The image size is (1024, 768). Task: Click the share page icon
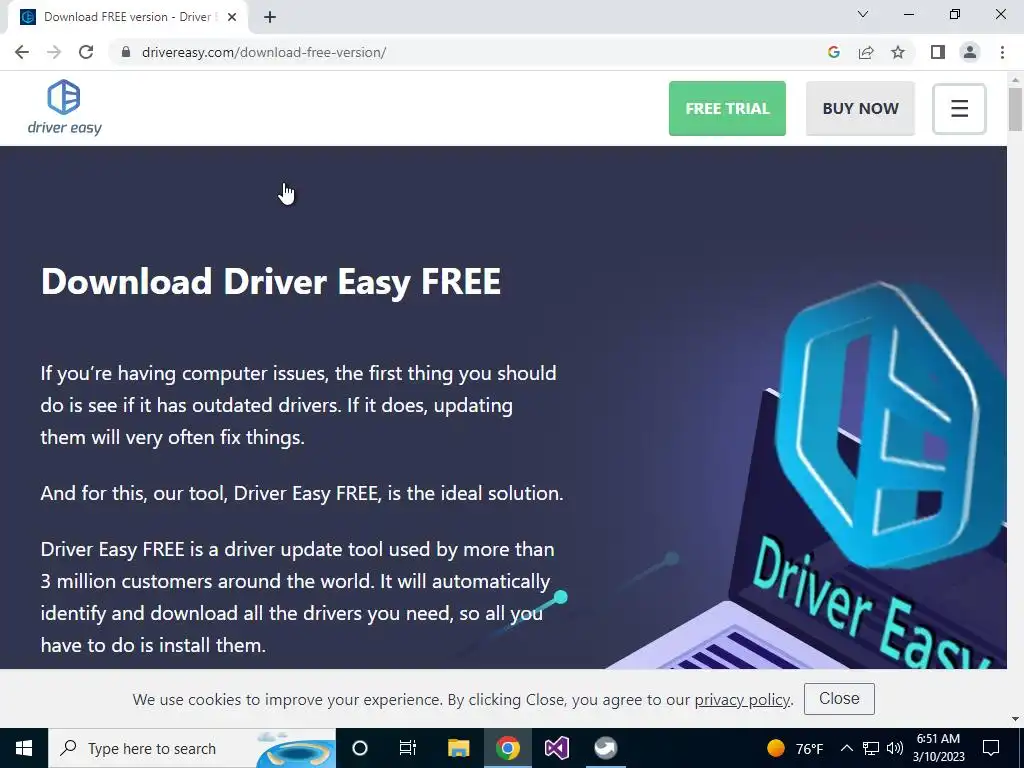[866, 52]
